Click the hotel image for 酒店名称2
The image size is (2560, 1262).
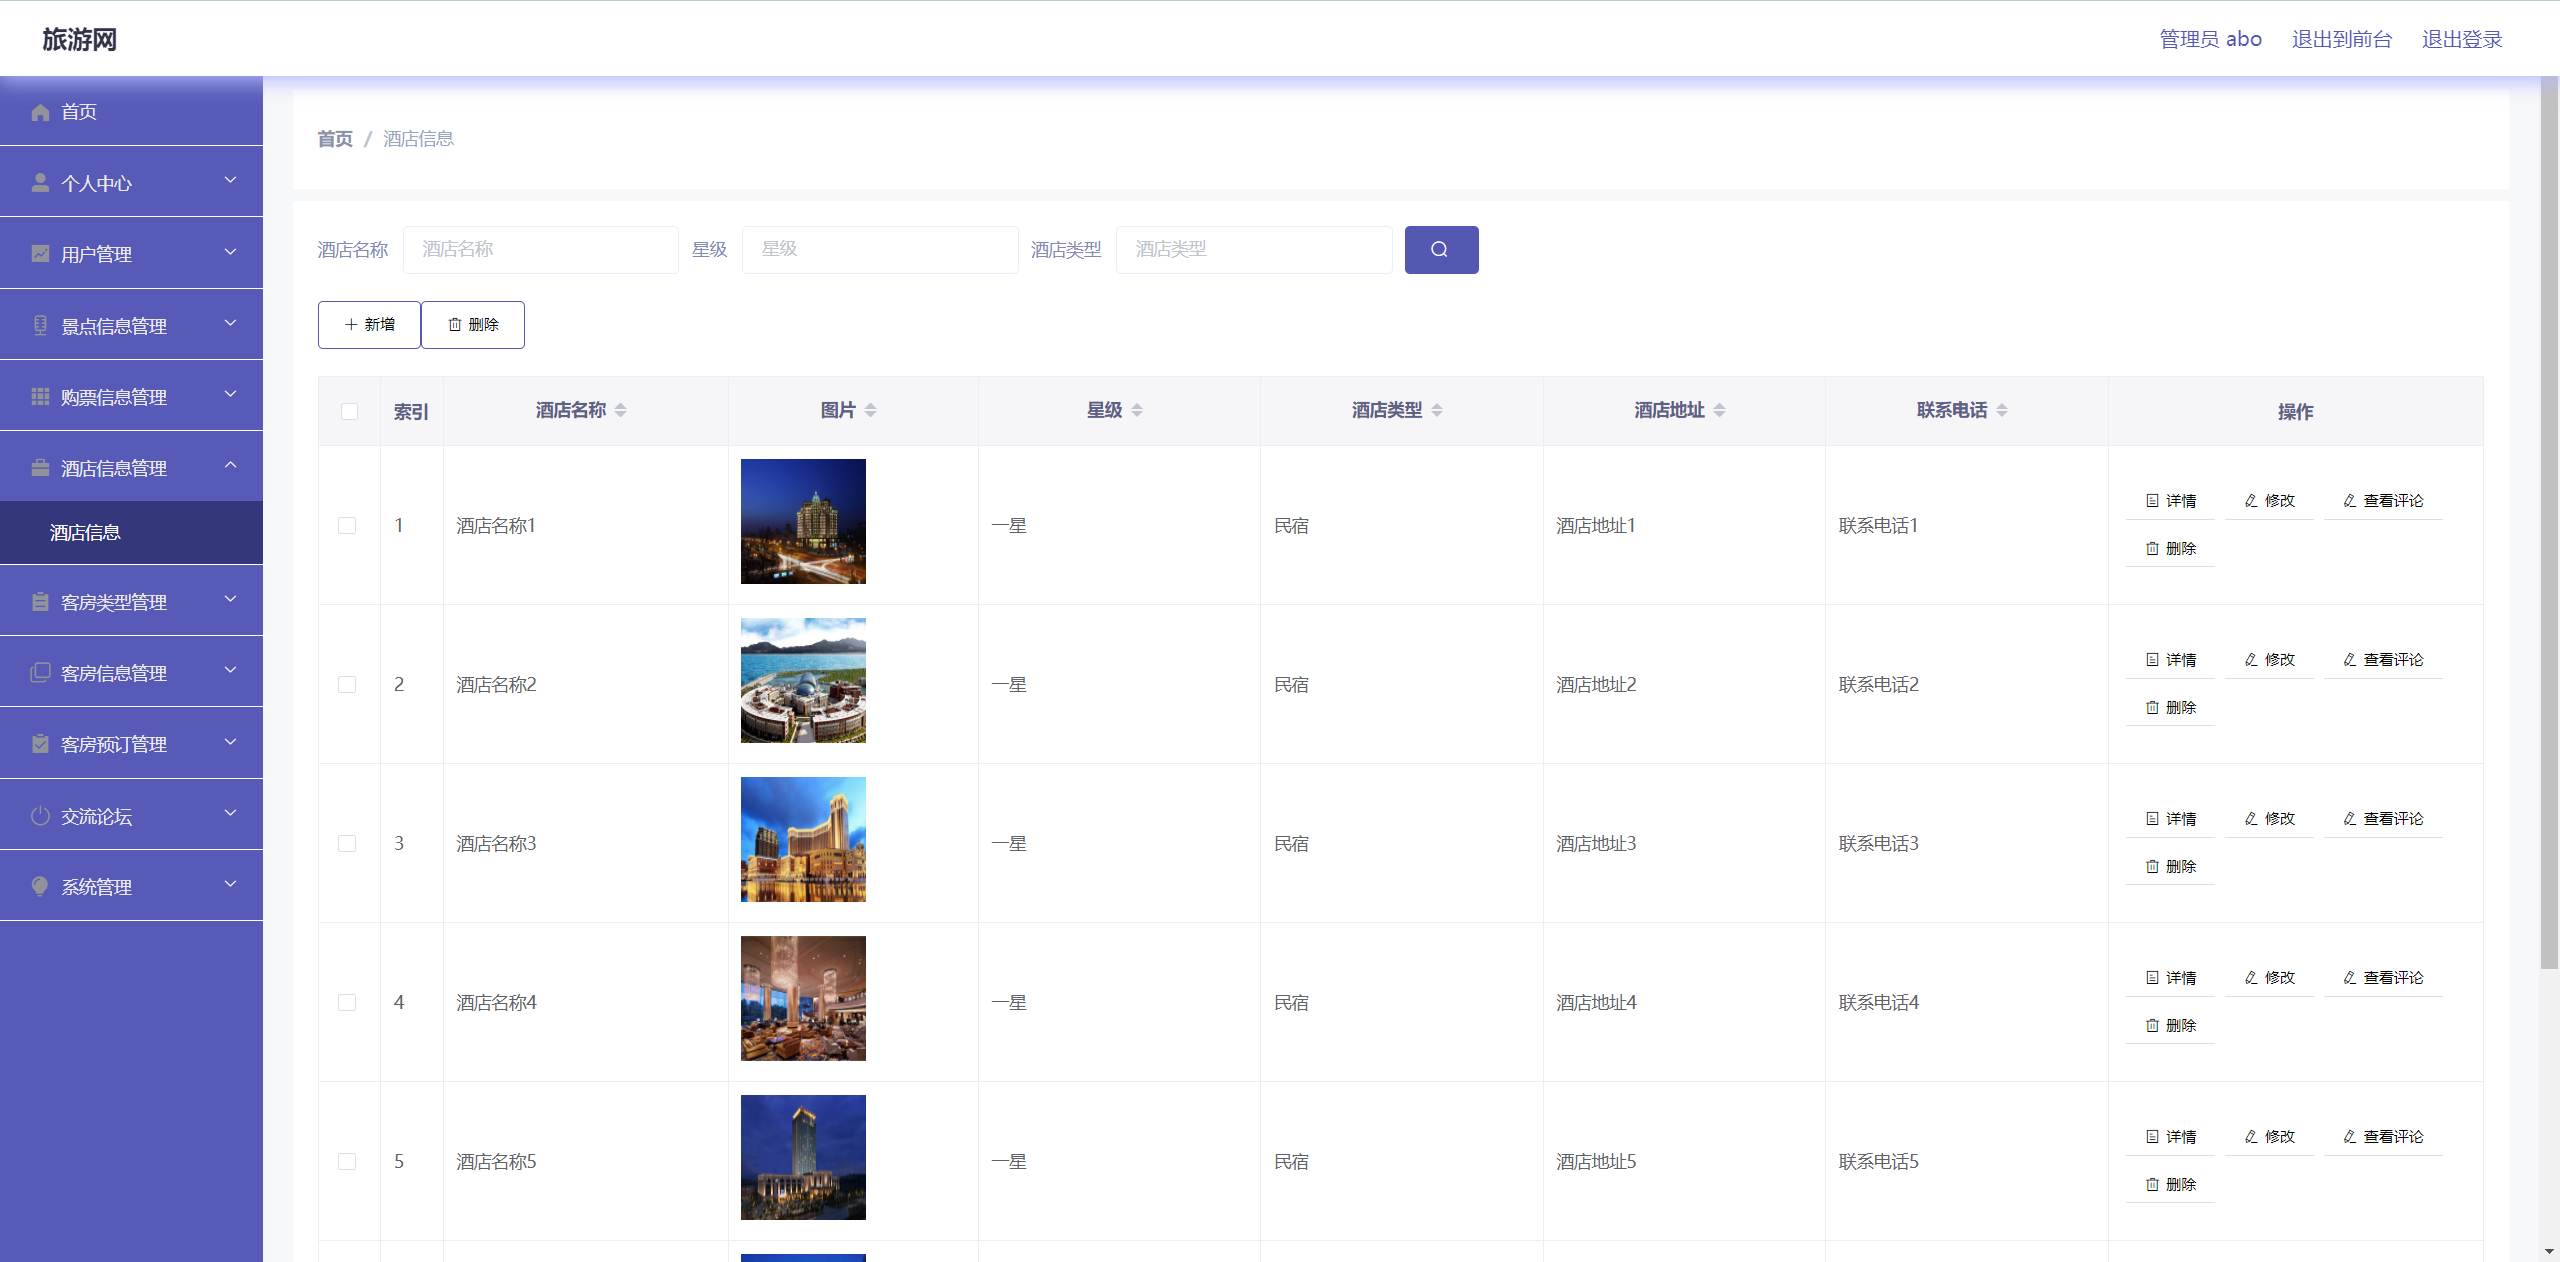click(x=802, y=681)
